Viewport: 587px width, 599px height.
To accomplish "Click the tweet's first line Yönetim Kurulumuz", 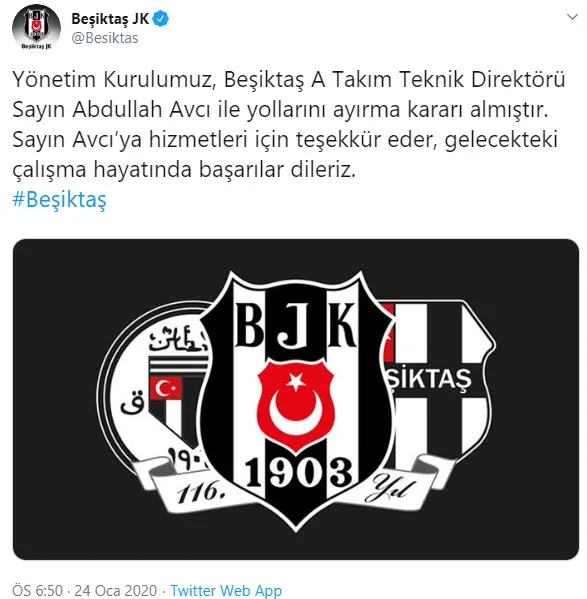I will pos(112,79).
